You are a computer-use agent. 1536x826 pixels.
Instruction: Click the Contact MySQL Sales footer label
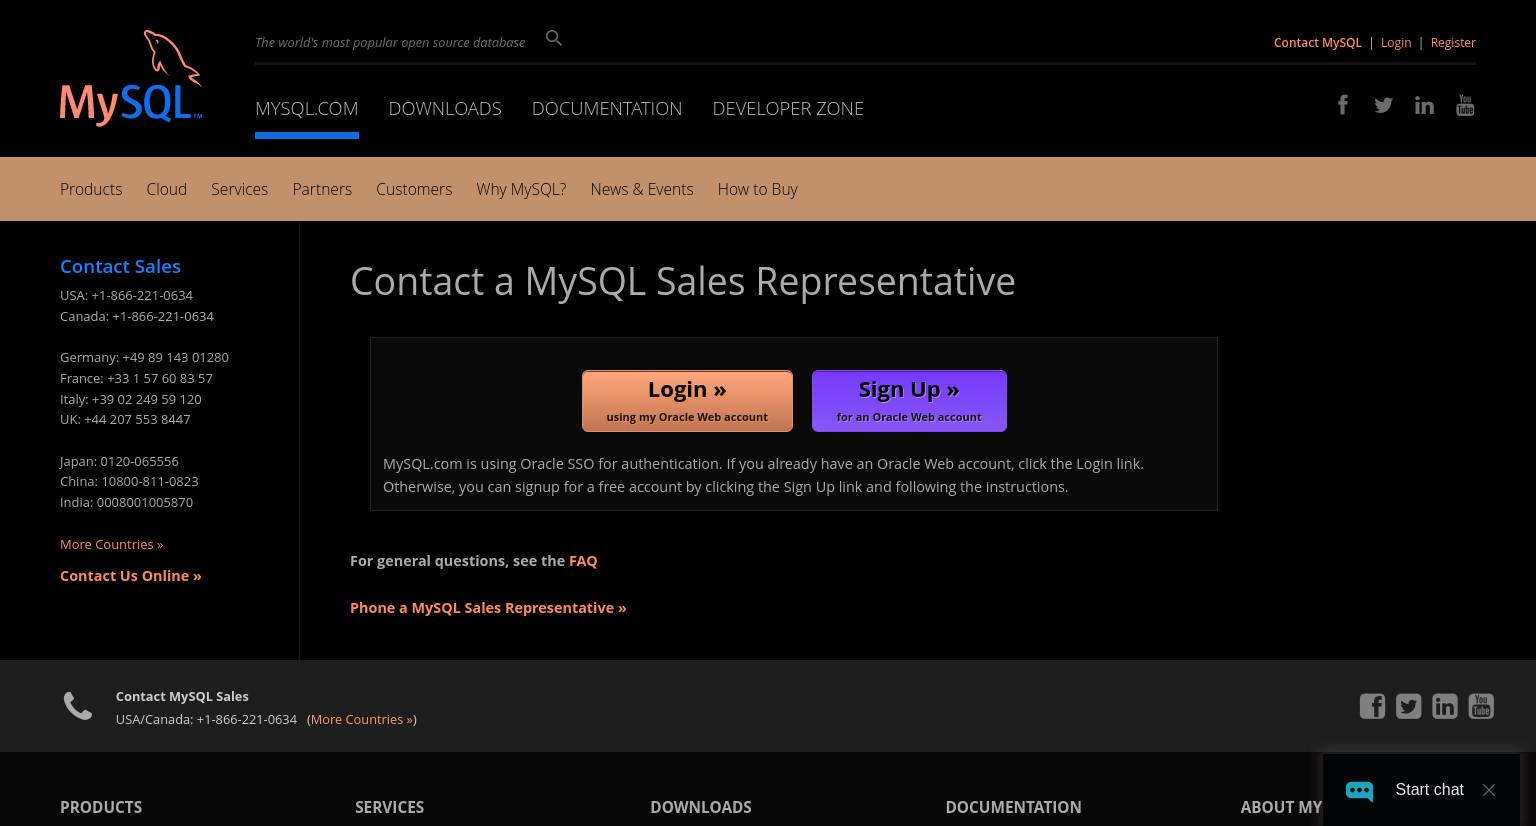tap(182, 696)
